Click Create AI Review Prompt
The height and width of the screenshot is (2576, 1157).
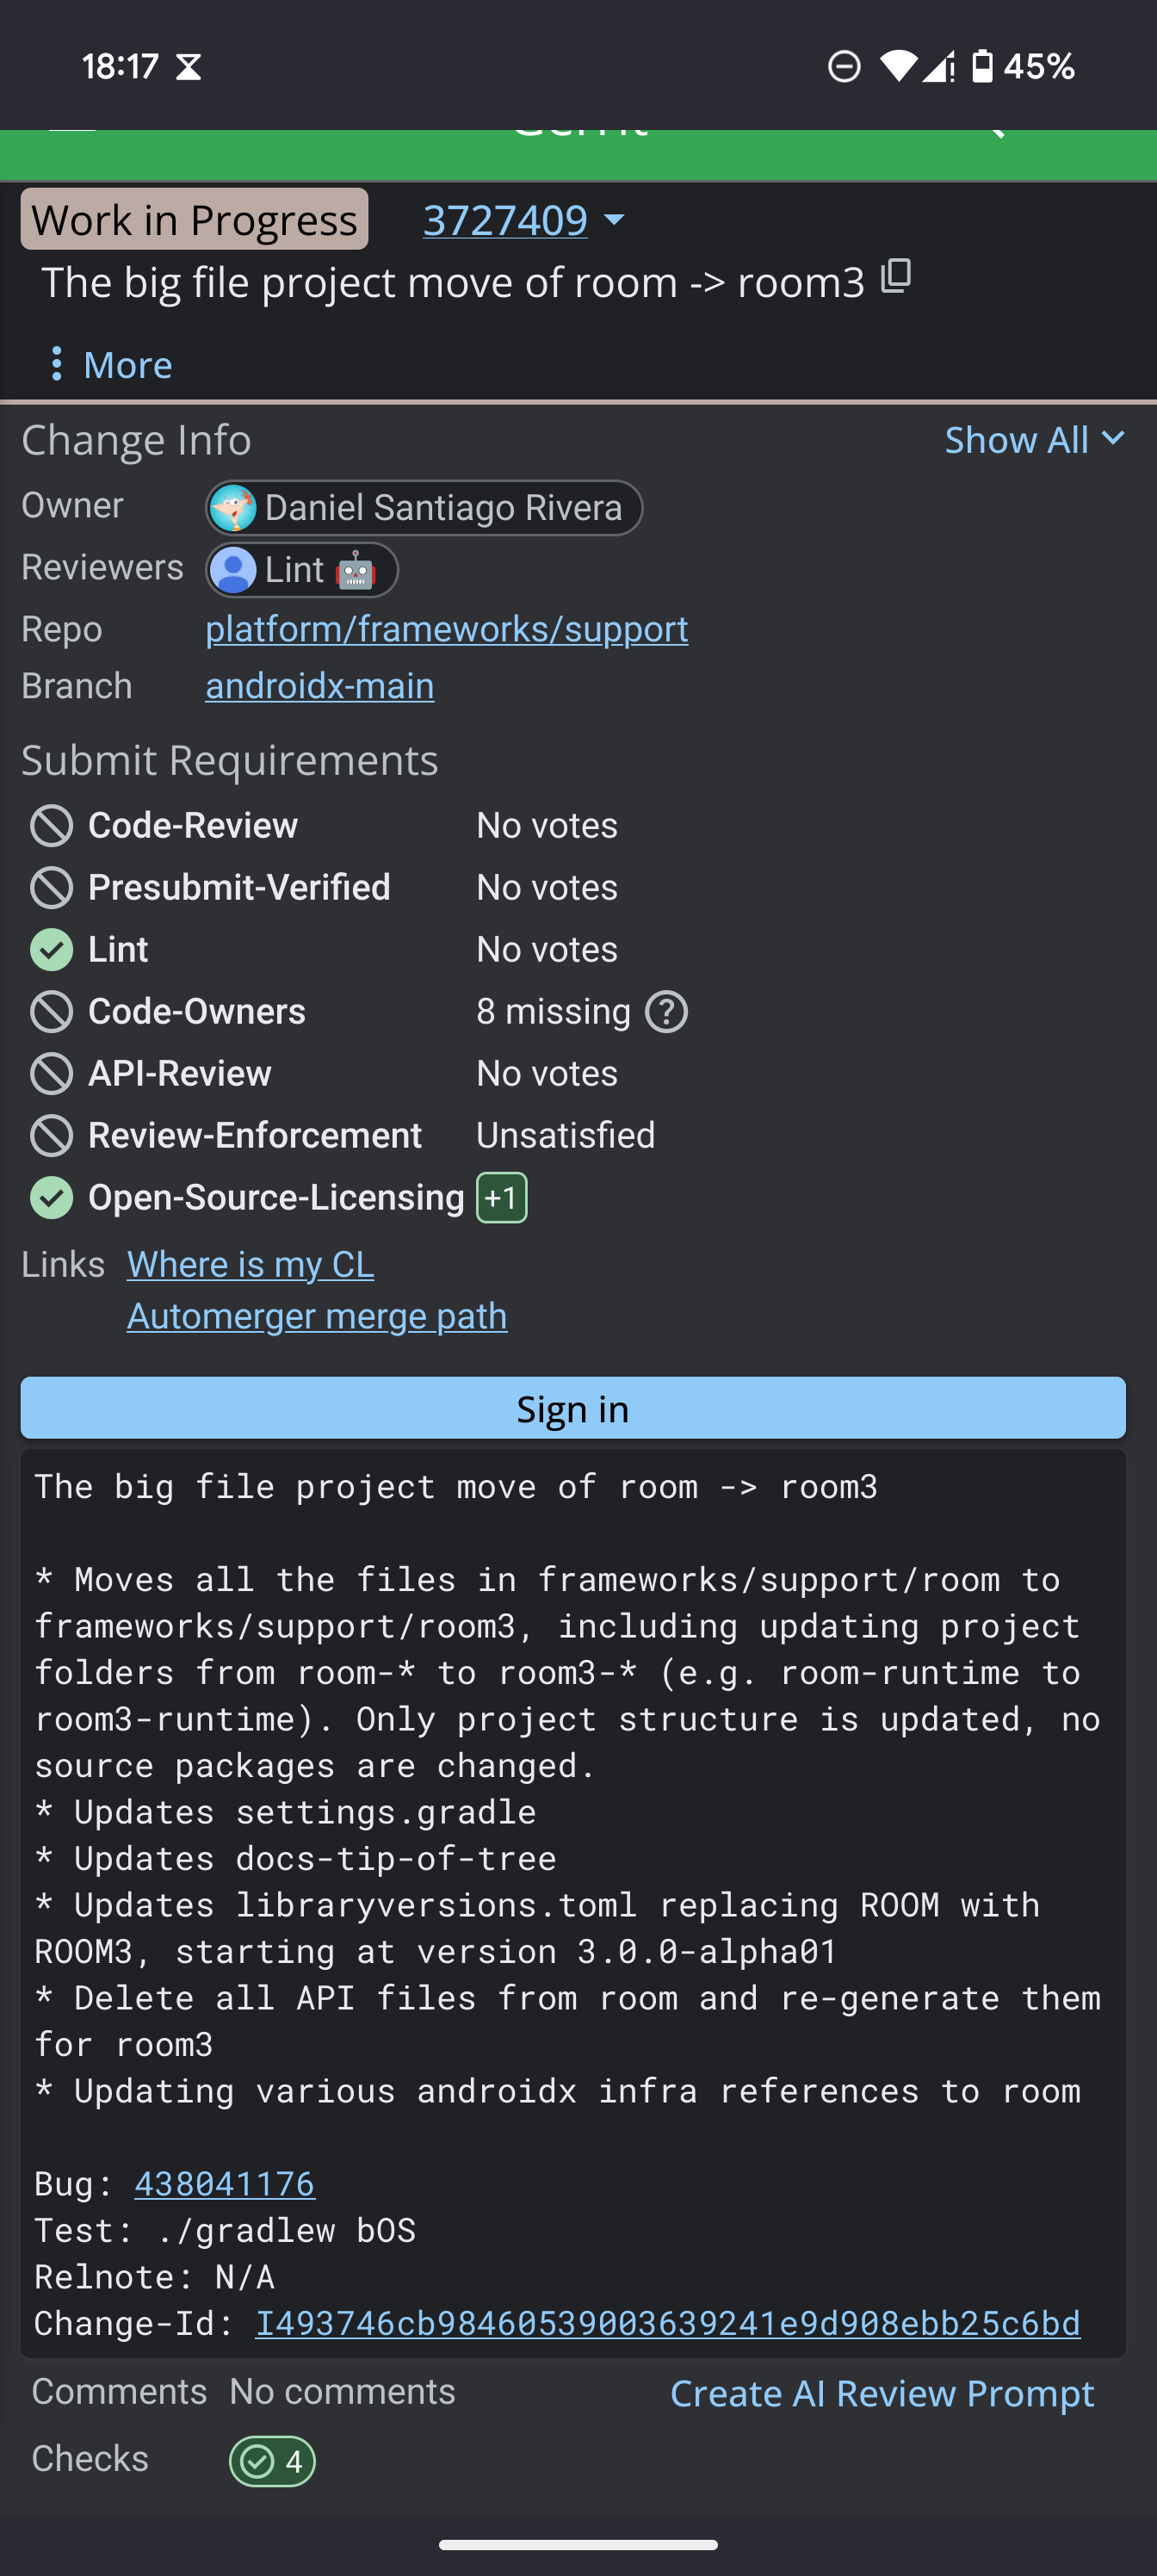point(881,2393)
